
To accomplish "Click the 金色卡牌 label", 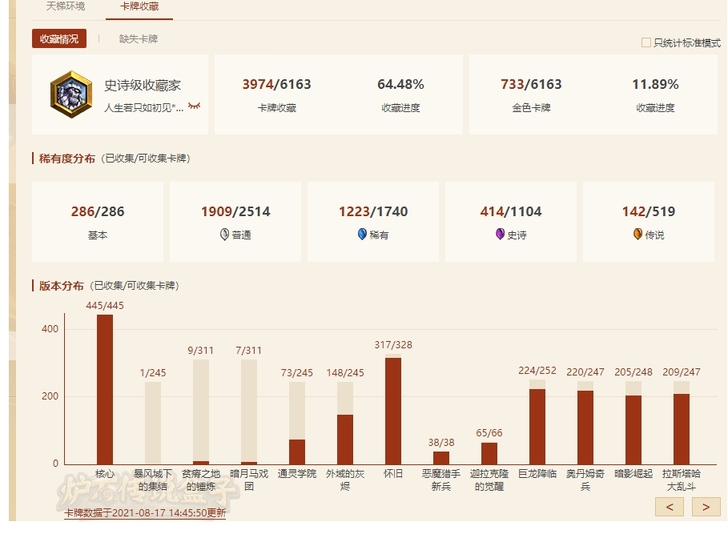I will [531, 108].
